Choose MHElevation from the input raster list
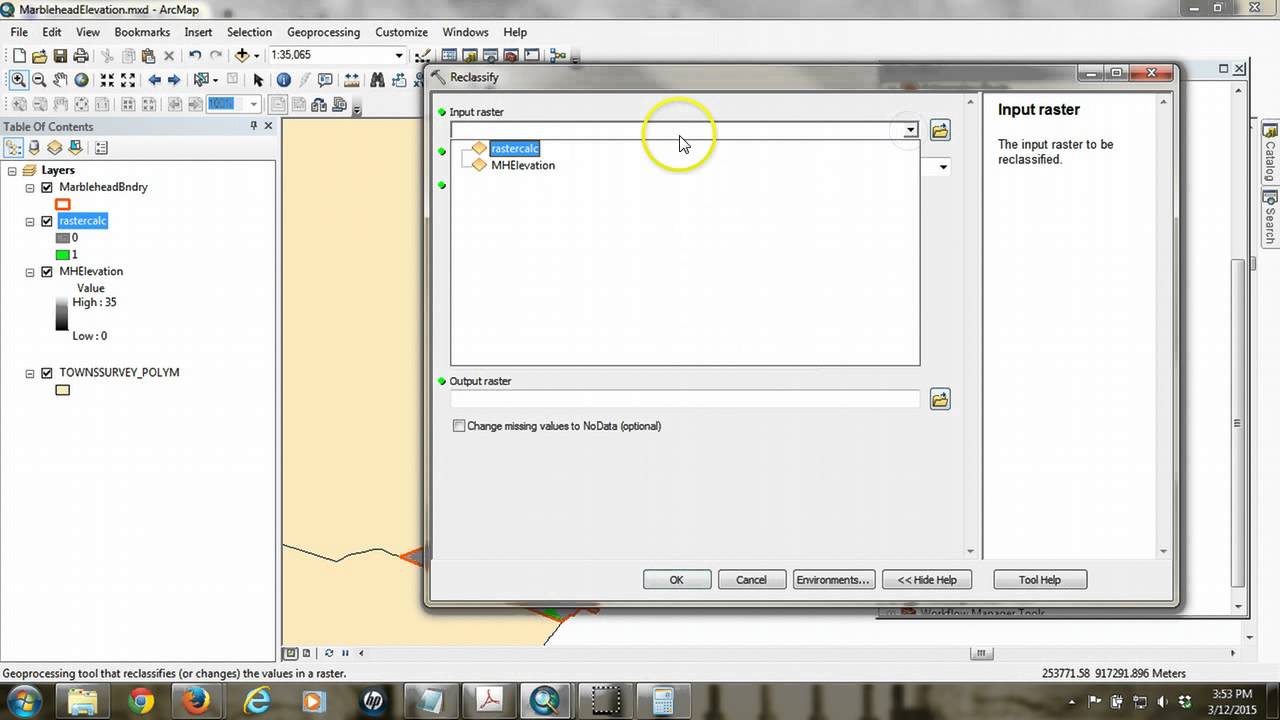This screenshot has height=720, width=1280. tap(523, 166)
